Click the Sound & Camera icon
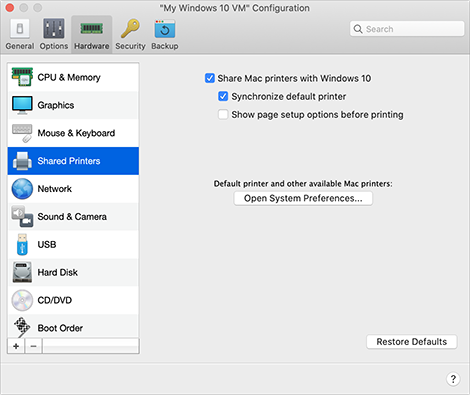The height and width of the screenshot is (395, 470). click(22, 217)
